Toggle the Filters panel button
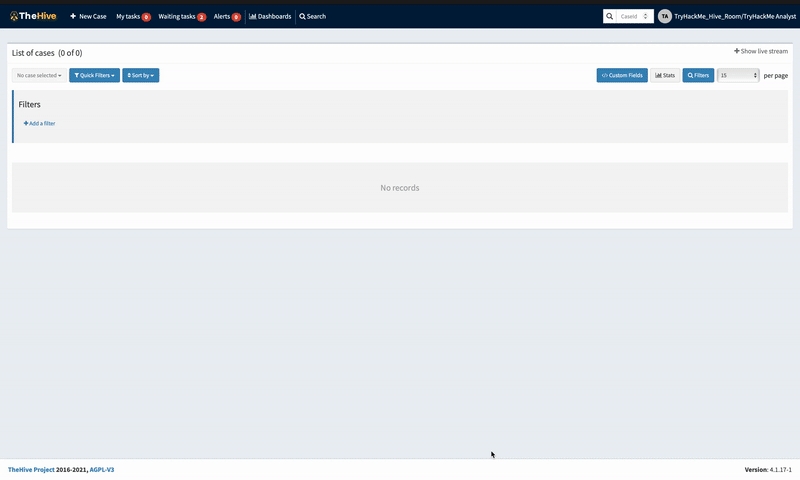Viewport: 800px width, 480px height. [x=698, y=75]
